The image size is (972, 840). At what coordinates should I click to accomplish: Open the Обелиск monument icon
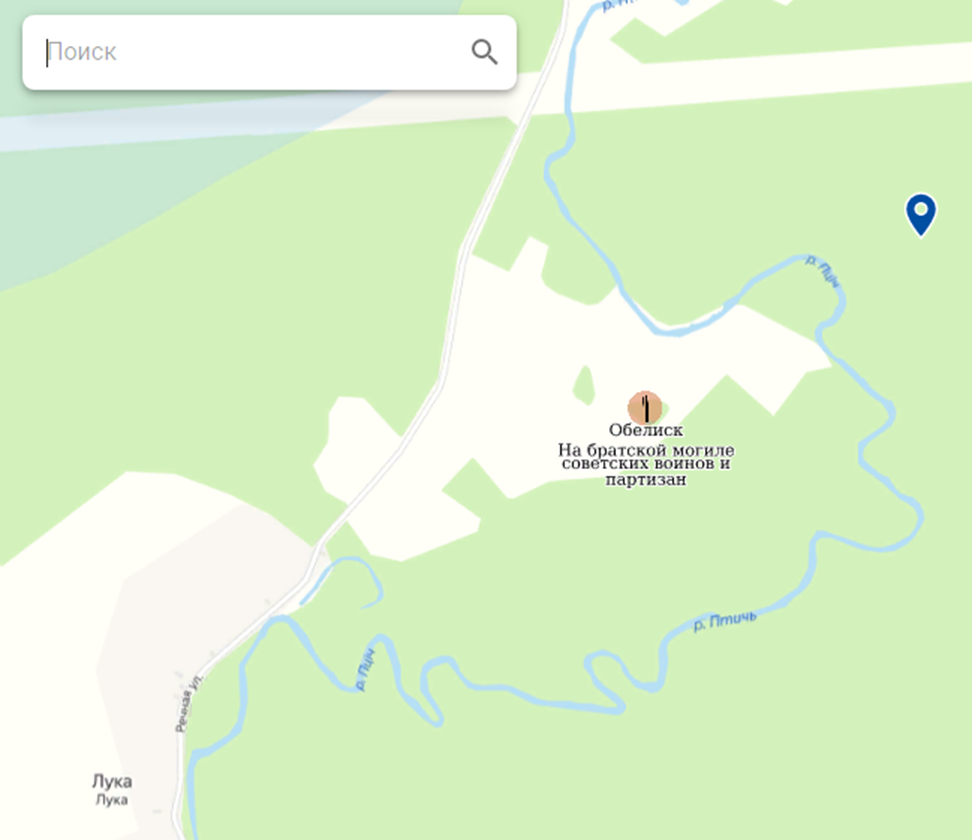pyautogui.click(x=645, y=408)
